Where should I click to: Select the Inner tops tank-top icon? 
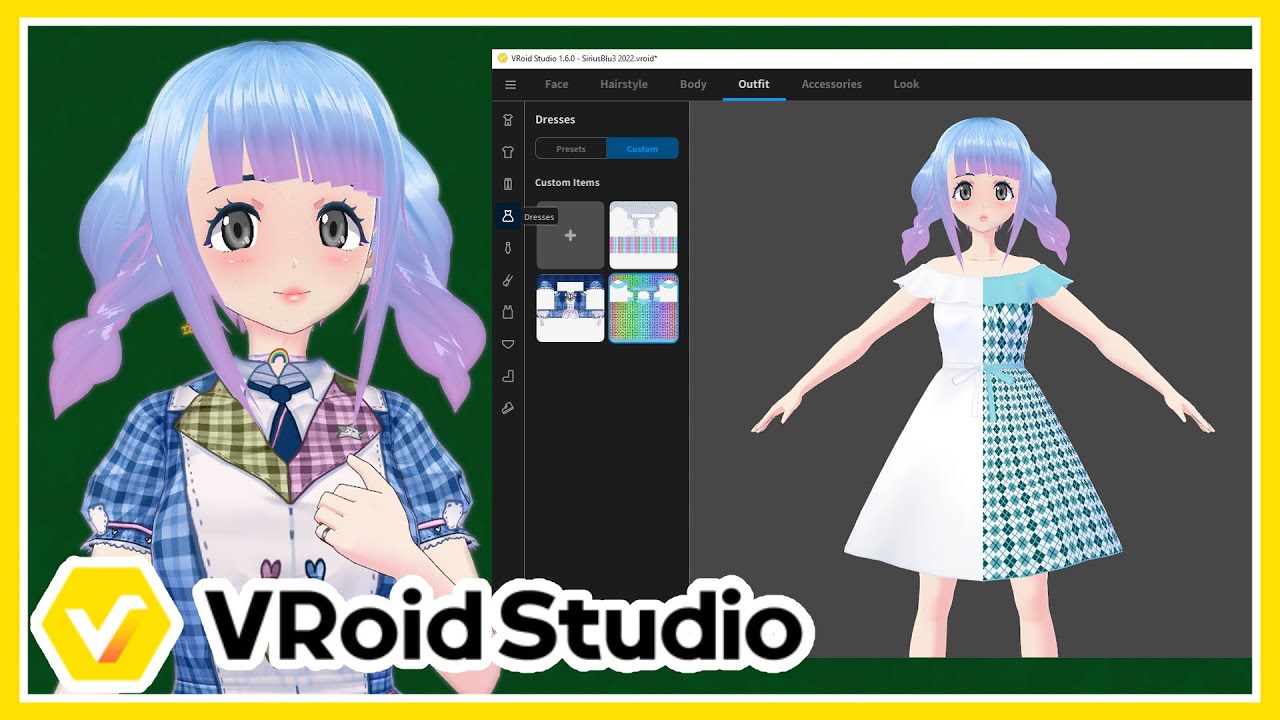[x=508, y=312]
